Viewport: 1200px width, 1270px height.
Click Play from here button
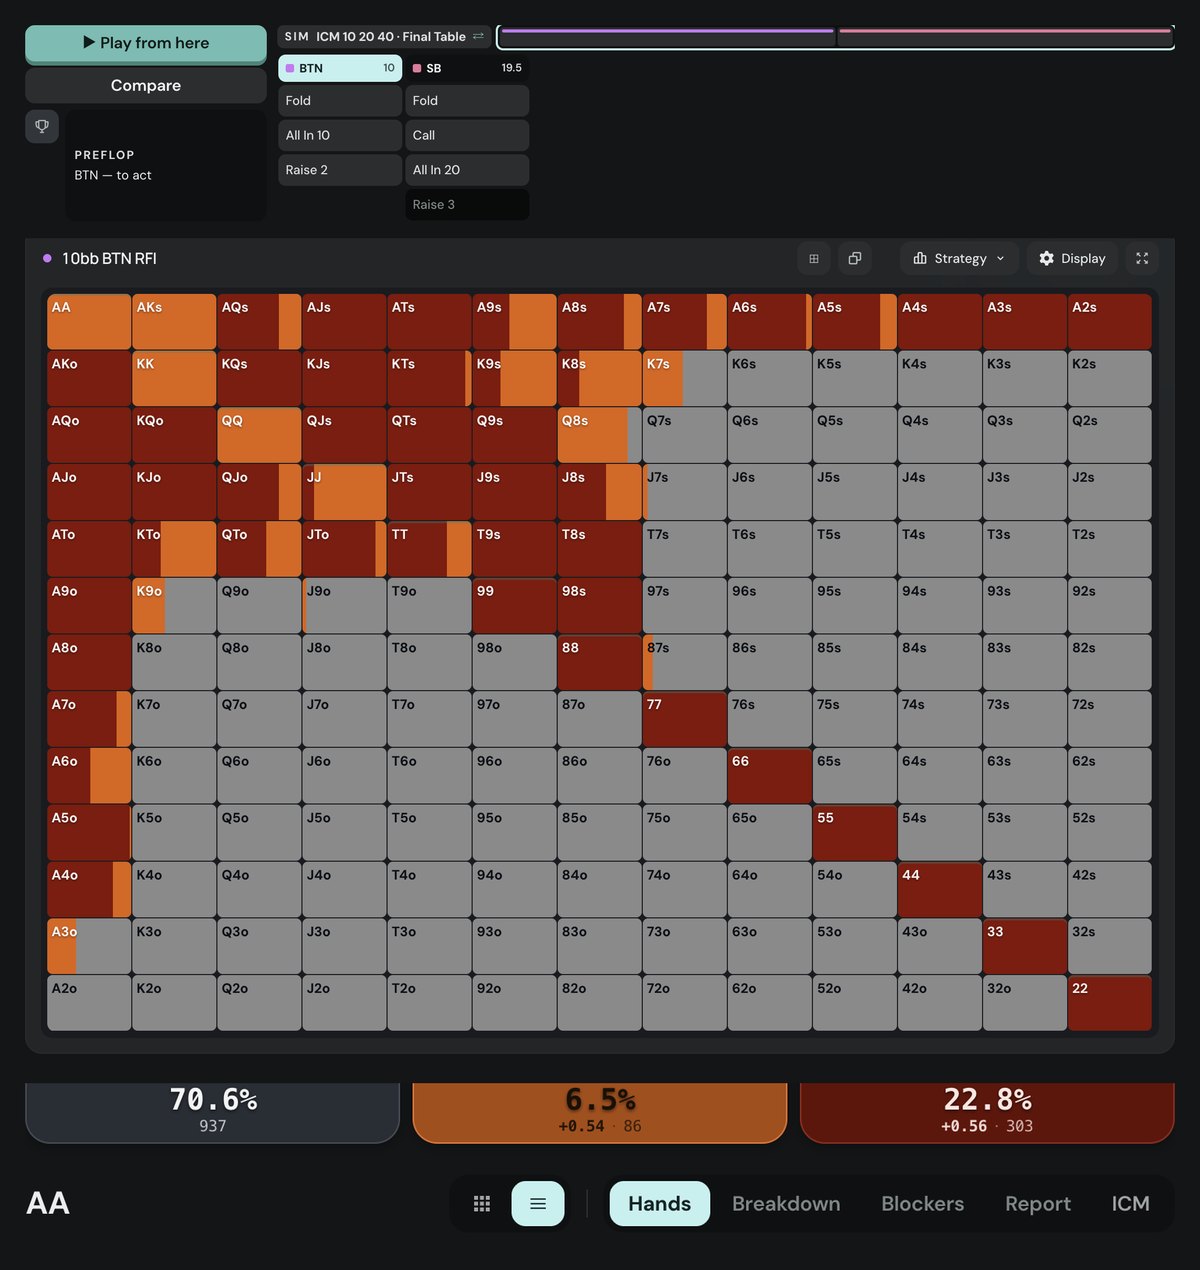click(146, 43)
